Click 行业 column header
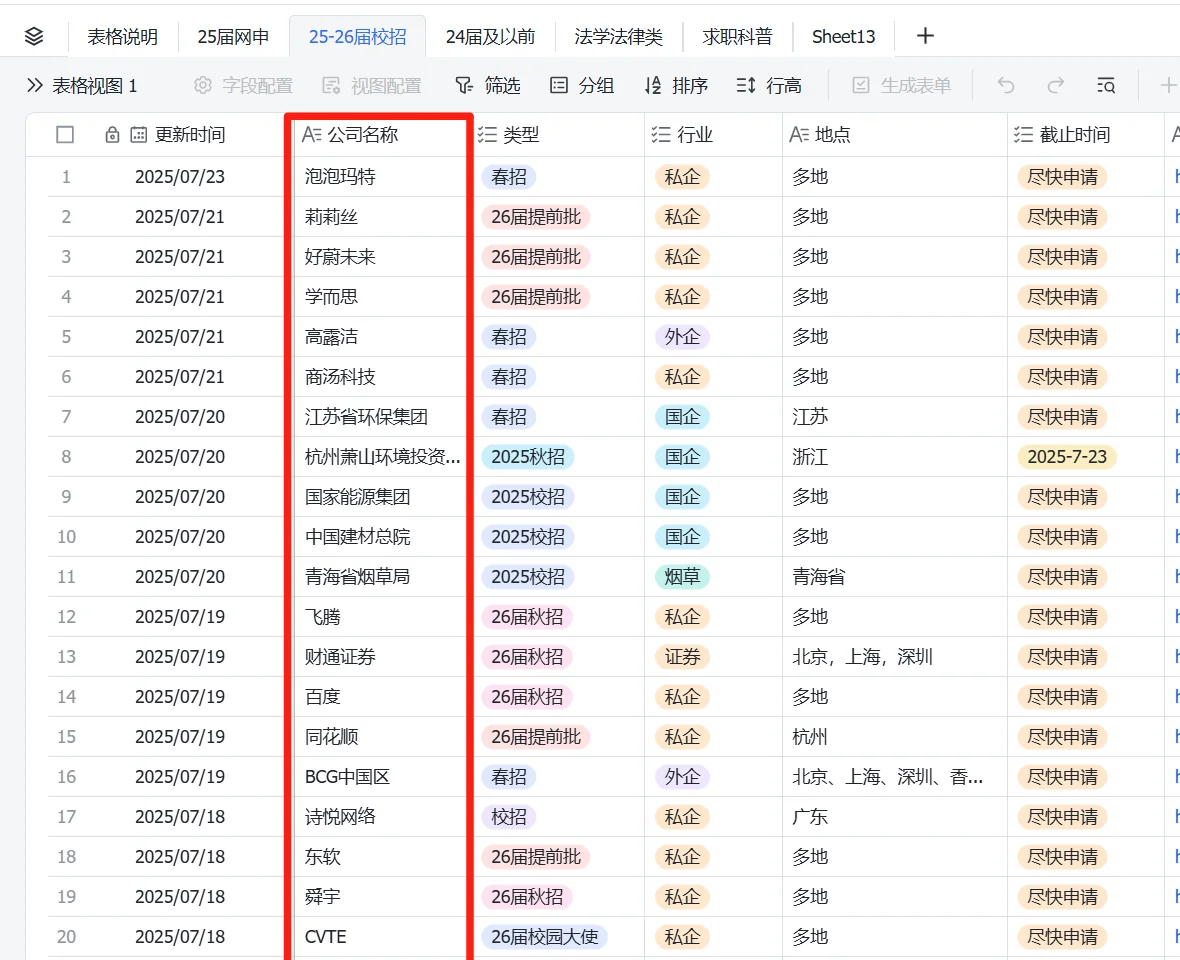The height and width of the screenshot is (960, 1180). tap(713, 135)
